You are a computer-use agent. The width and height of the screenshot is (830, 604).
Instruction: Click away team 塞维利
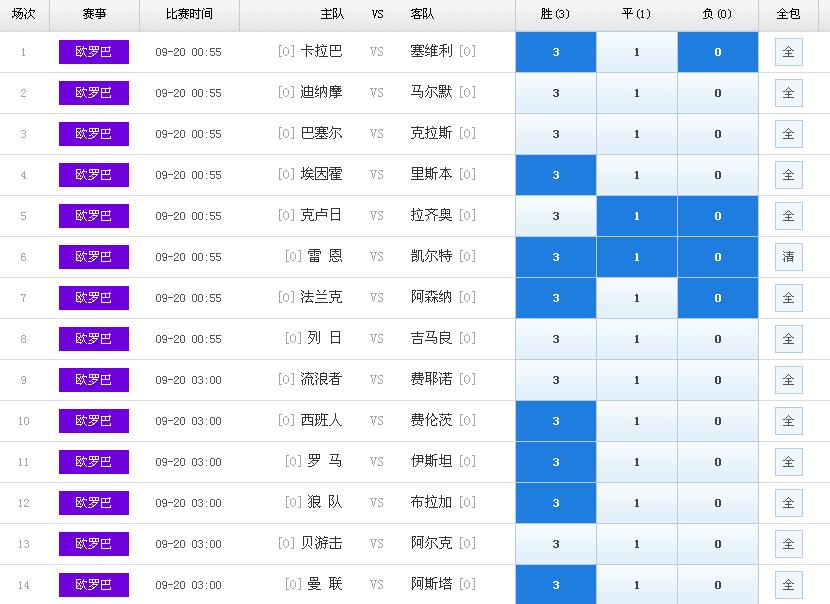(431, 51)
